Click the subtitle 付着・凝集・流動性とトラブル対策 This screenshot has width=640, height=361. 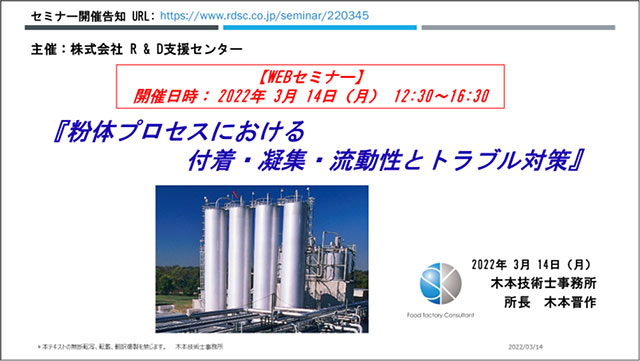(x=385, y=160)
